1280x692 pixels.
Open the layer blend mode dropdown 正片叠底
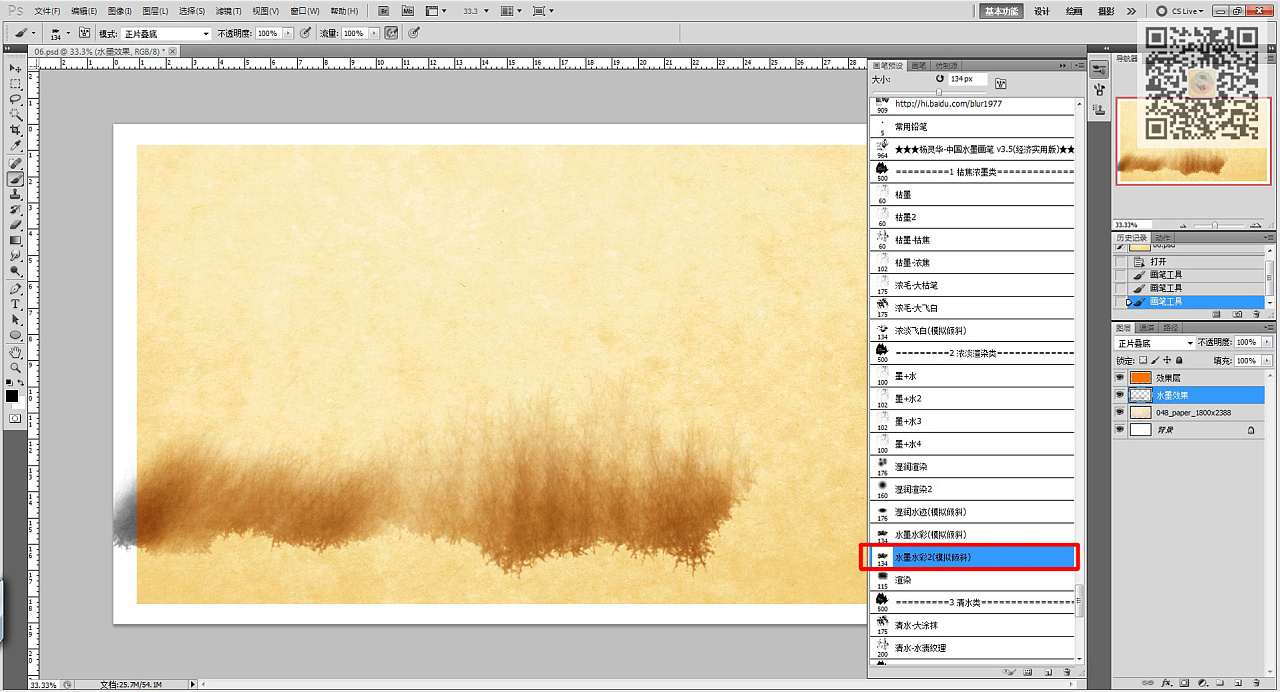(x=1153, y=343)
